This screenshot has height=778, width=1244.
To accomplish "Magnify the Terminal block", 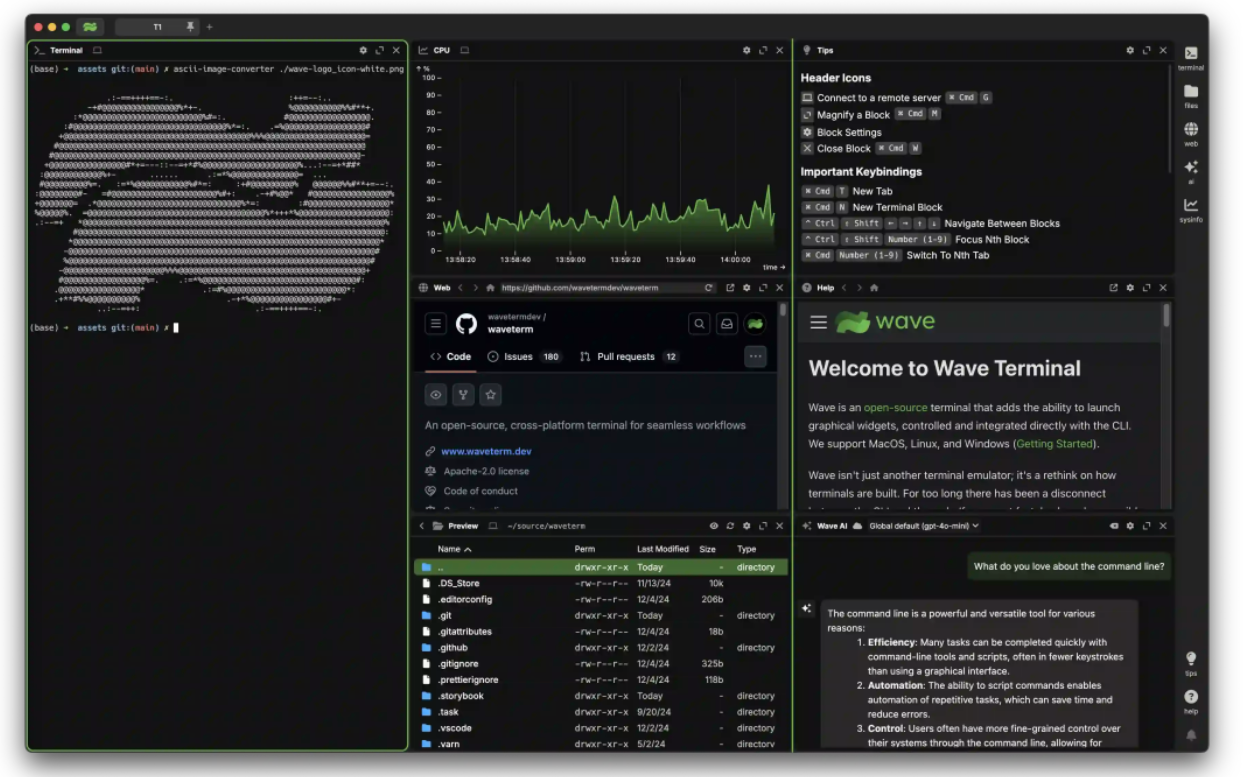I will pyautogui.click(x=379, y=50).
